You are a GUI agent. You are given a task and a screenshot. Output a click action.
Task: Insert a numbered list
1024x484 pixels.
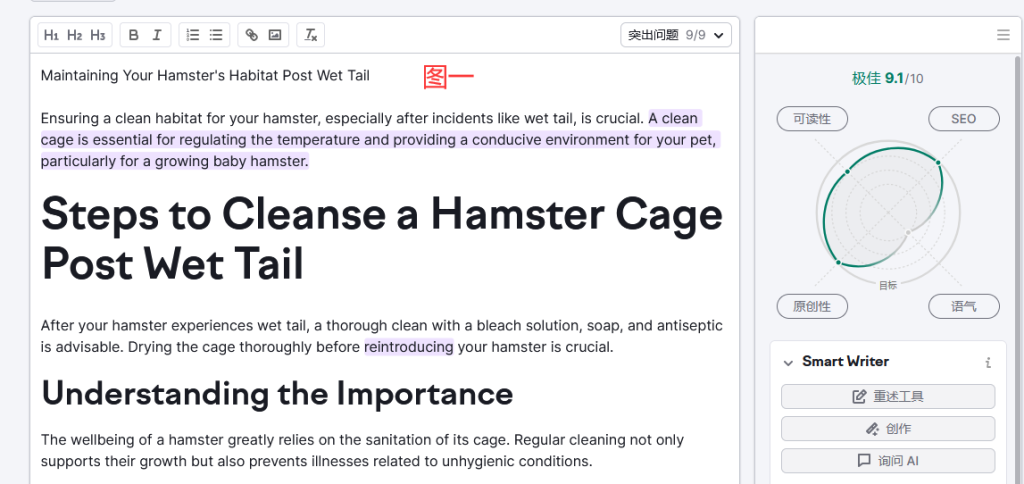click(193, 35)
